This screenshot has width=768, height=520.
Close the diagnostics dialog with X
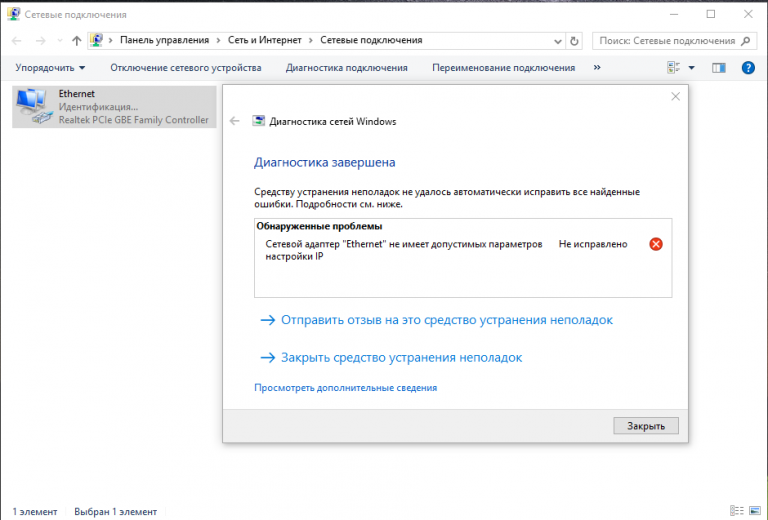point(675,96)
